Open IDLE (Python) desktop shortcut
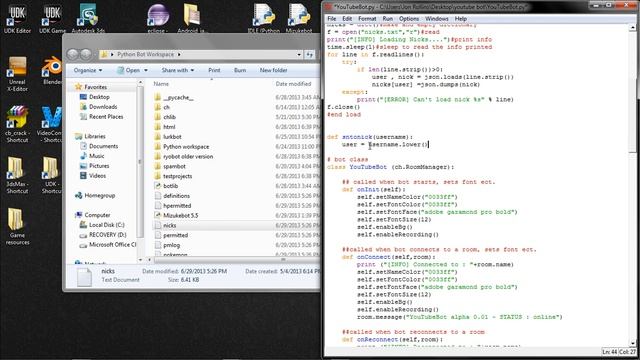 (264, 18)
